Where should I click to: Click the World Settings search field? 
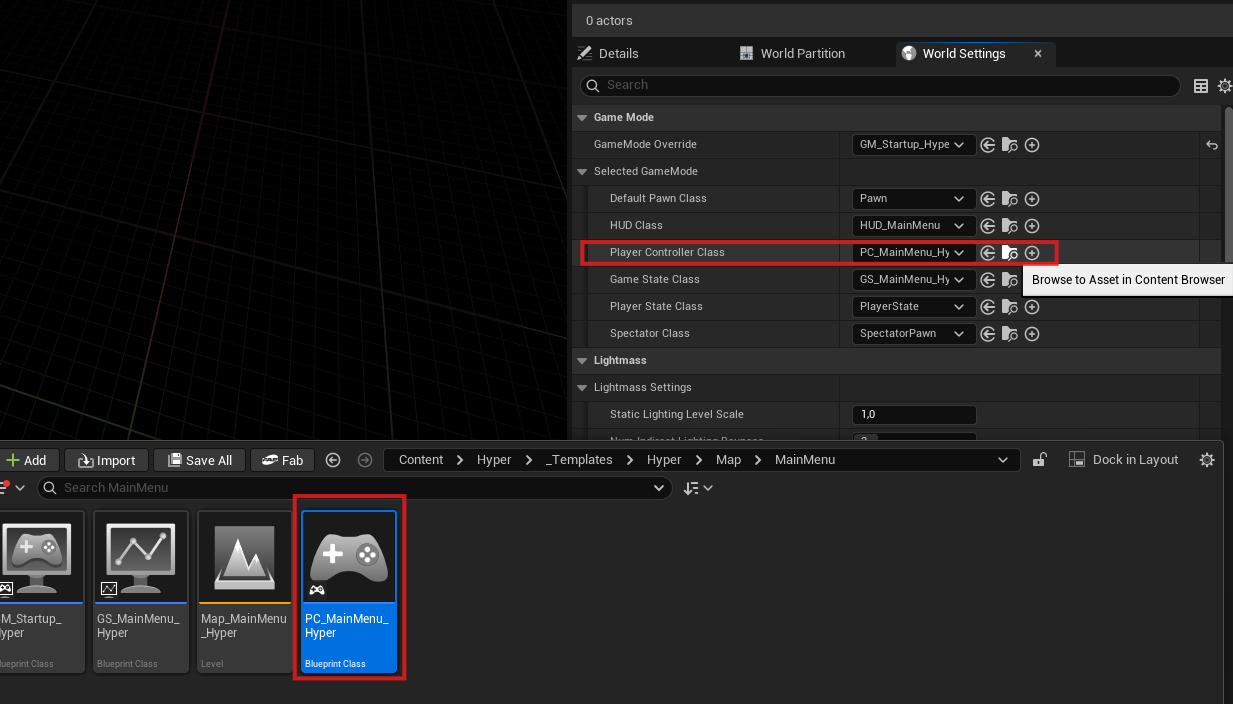(882, 85)
